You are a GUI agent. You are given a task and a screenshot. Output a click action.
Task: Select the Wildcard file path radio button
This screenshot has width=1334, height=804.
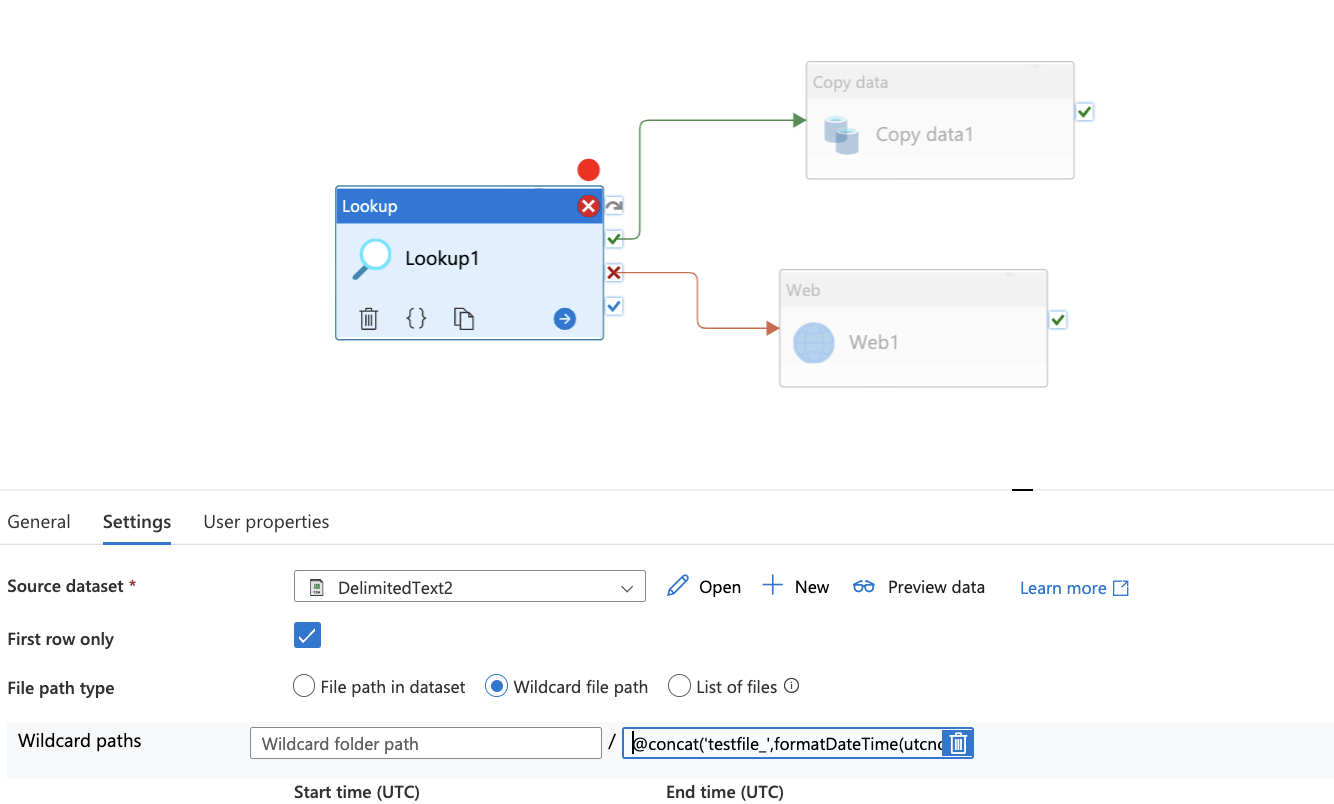point(496,686)
